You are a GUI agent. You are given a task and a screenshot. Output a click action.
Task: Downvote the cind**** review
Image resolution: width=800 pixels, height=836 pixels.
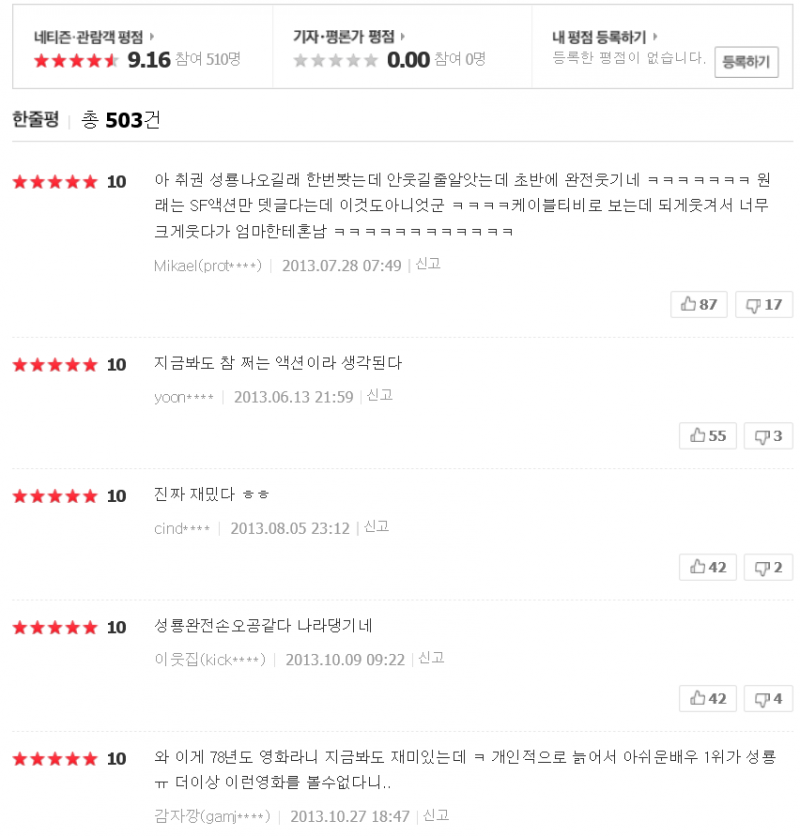[768, 567]
